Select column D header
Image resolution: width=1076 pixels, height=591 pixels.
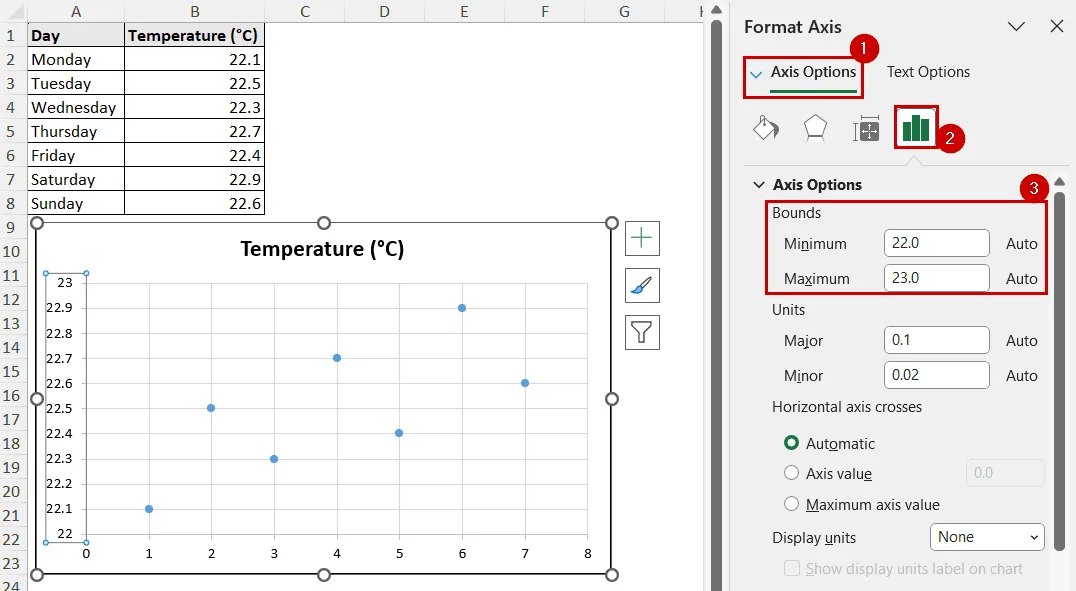384,11
